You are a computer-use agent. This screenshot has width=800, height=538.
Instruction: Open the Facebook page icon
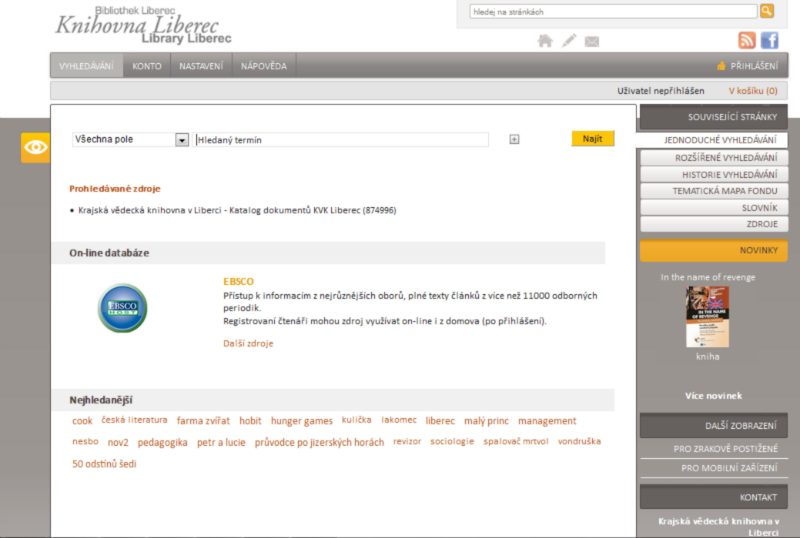point(769,40)
